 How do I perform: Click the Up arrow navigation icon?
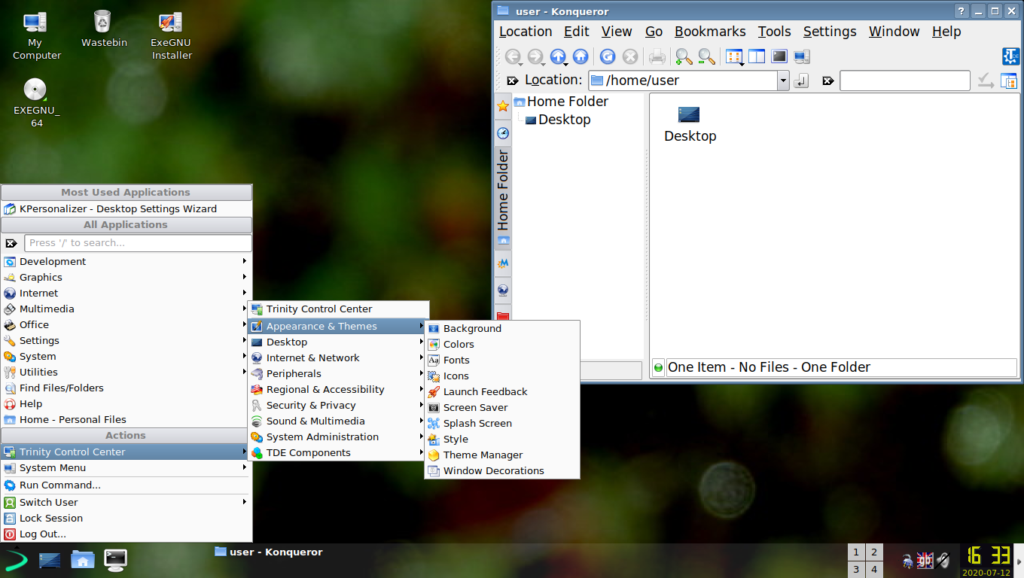click(x=558, y=57)
